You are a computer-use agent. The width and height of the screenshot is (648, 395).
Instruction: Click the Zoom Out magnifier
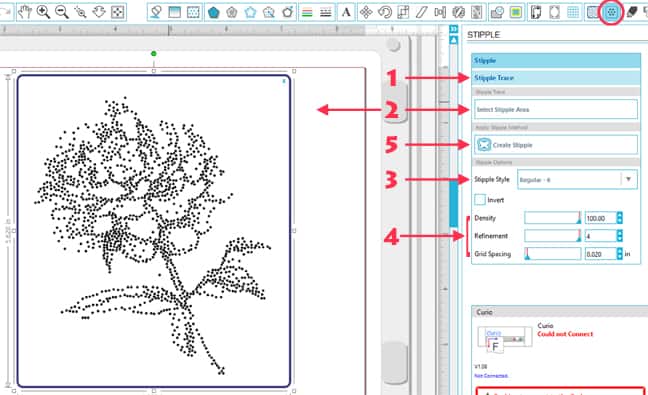click(x=62, y=12)
